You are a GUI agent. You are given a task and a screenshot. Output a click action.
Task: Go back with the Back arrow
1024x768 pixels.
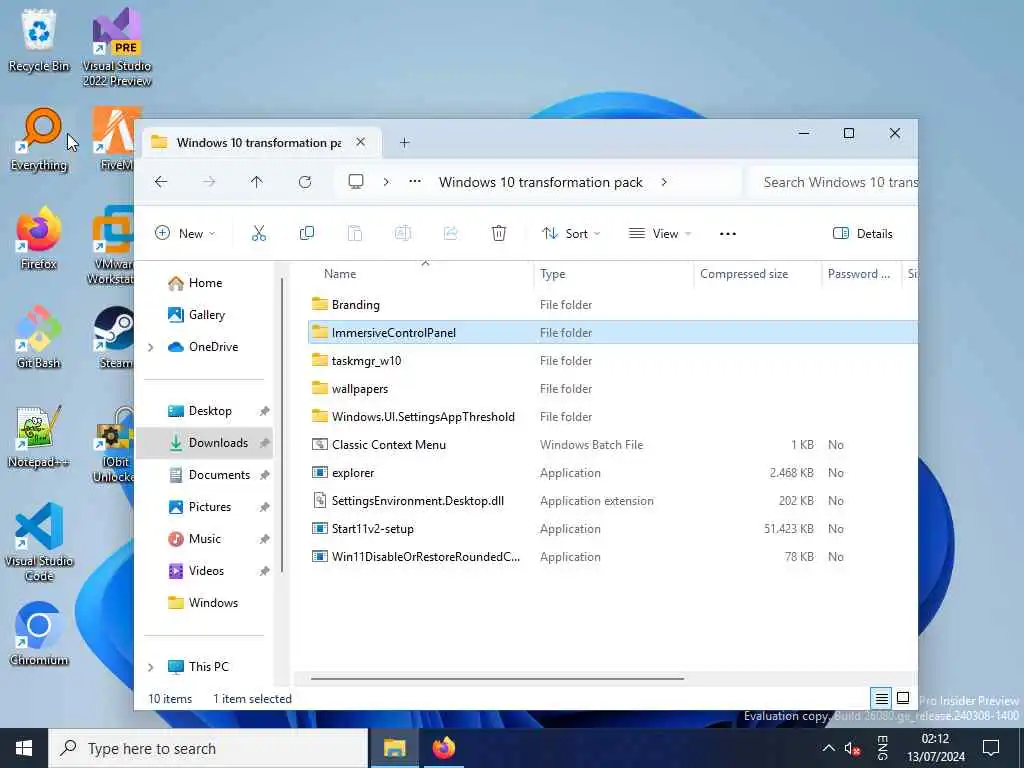click(161, 182)
